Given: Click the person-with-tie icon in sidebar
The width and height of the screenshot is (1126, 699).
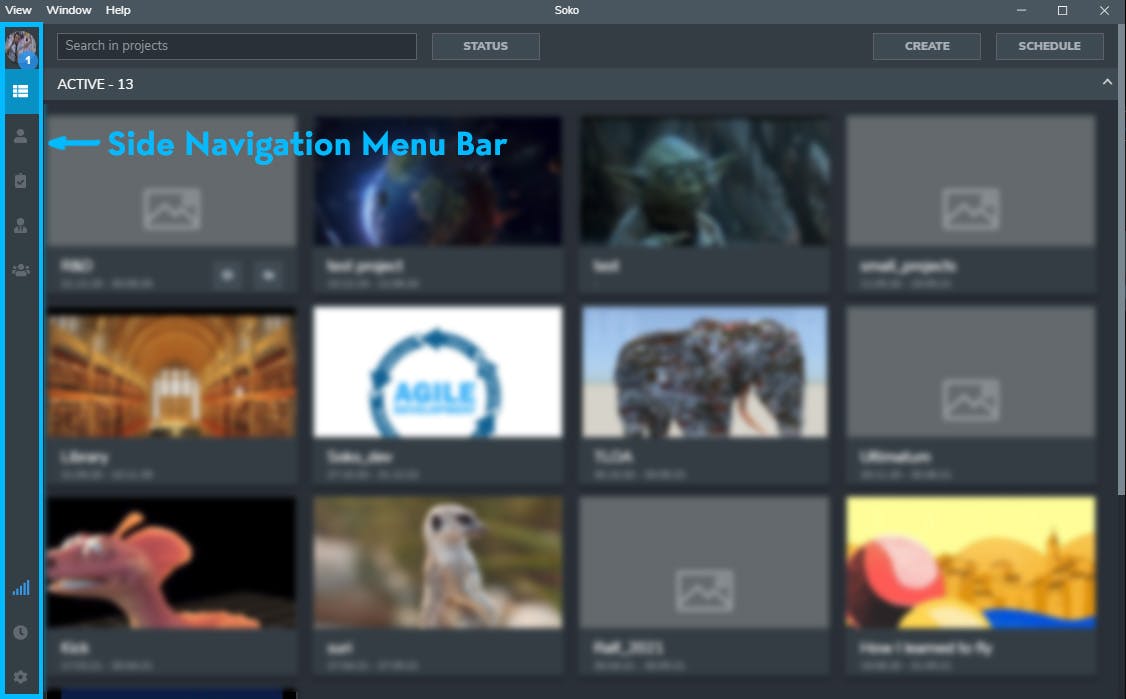Looking at the screenshot, I should pos(21,226).
